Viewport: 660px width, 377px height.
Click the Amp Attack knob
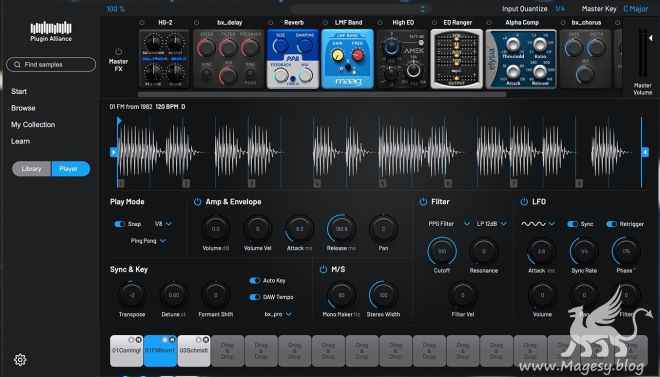299,228
